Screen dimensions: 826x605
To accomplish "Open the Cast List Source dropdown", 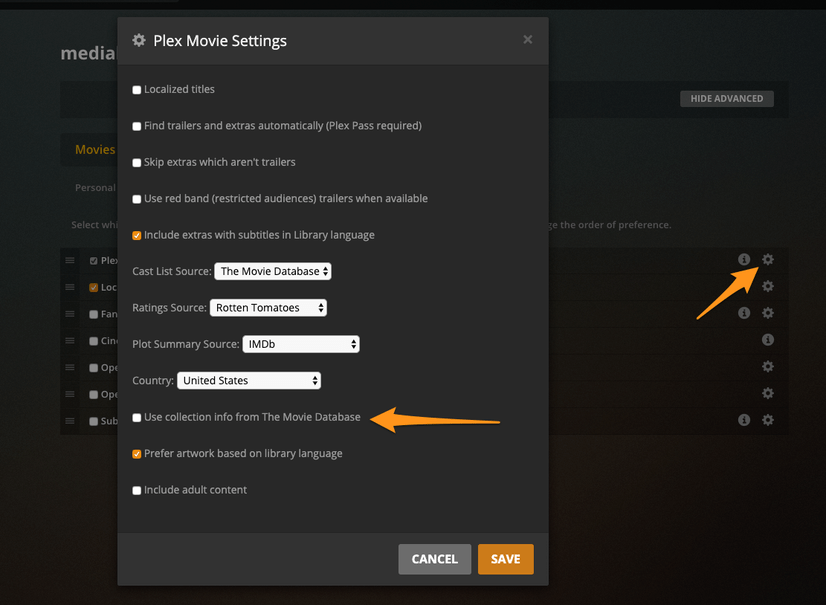I will (x=272, y=271).
